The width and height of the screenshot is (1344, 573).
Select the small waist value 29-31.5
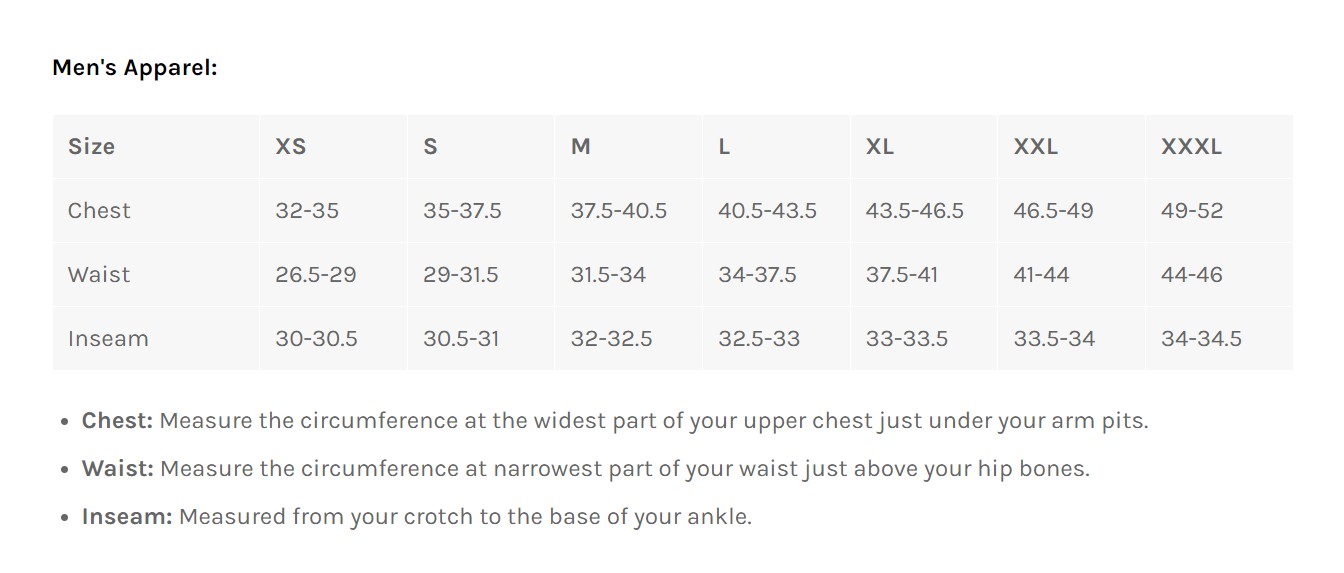point(460,274)
